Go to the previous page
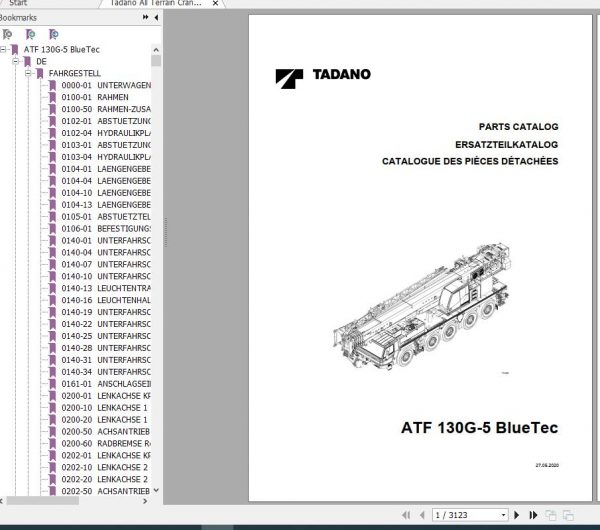This screenshot has height=530, width=600. pos(422,515)
